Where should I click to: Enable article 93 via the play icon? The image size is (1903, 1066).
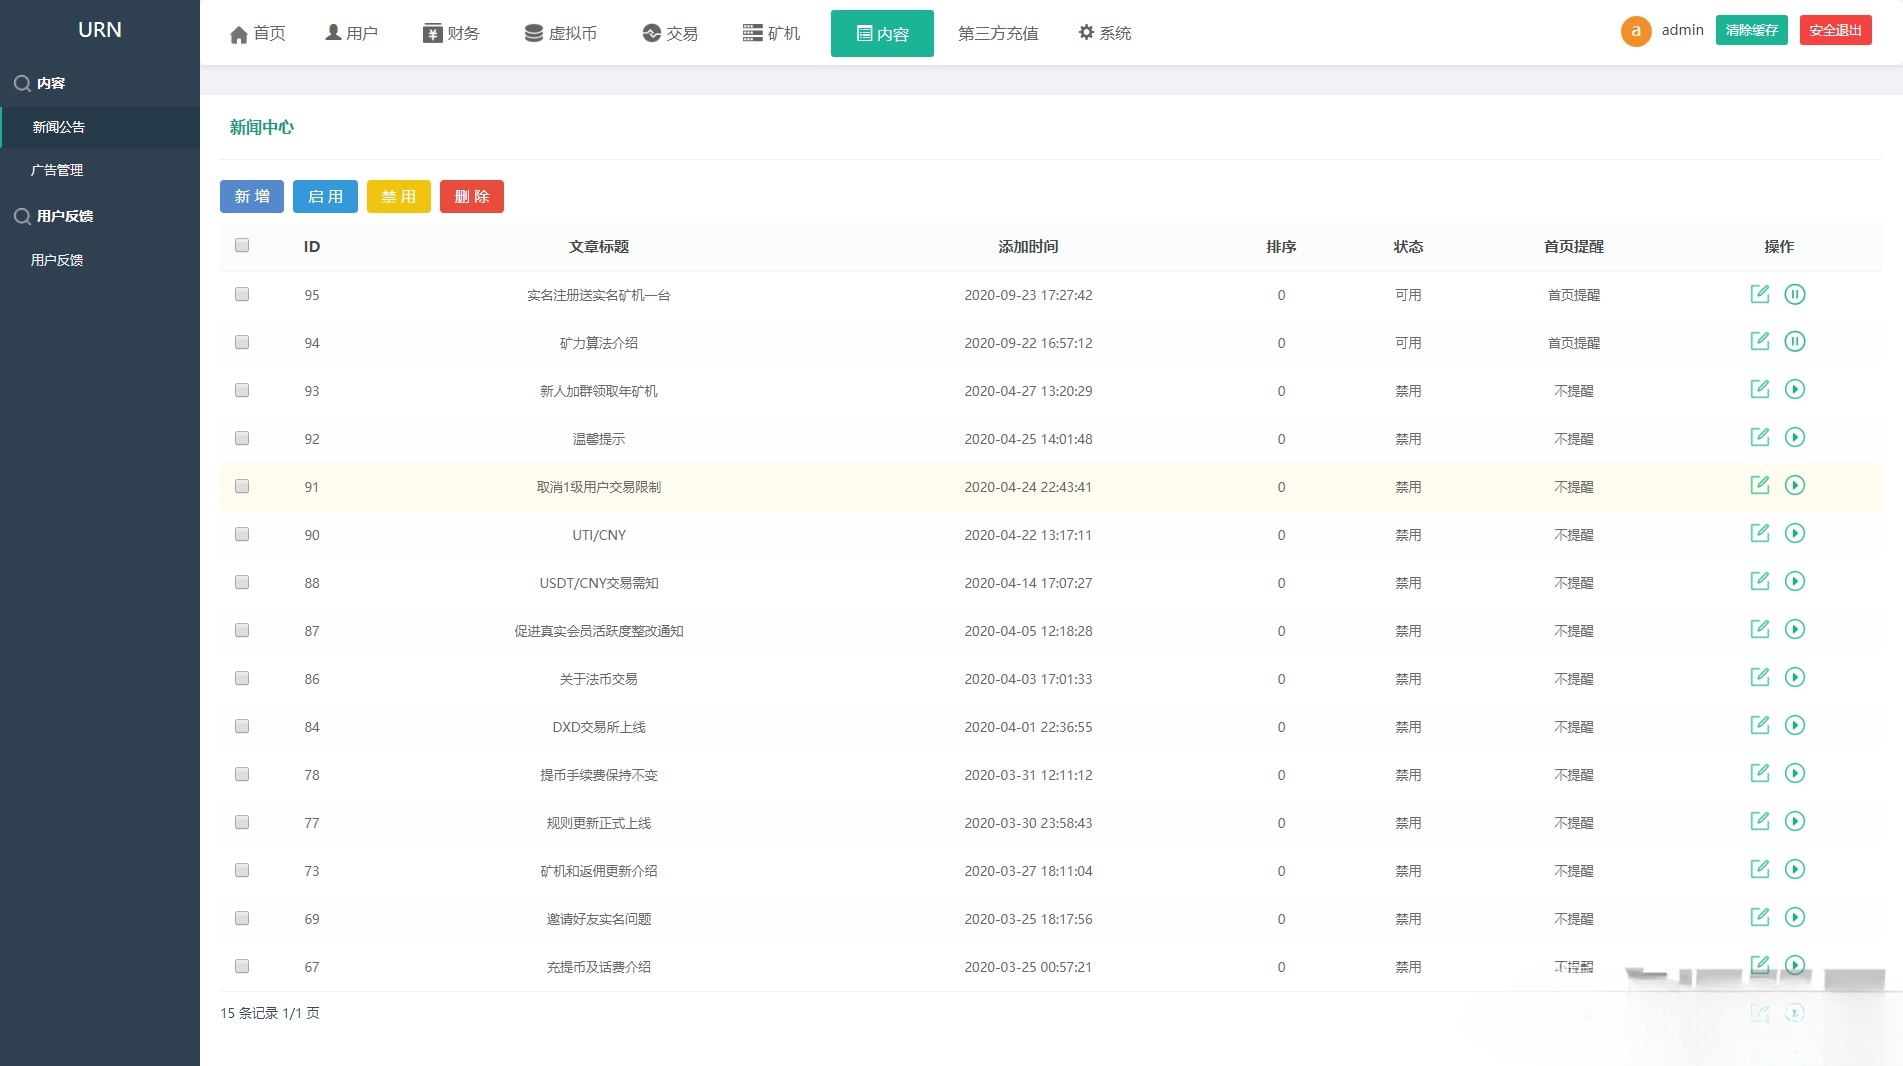tap(1796, 389)
